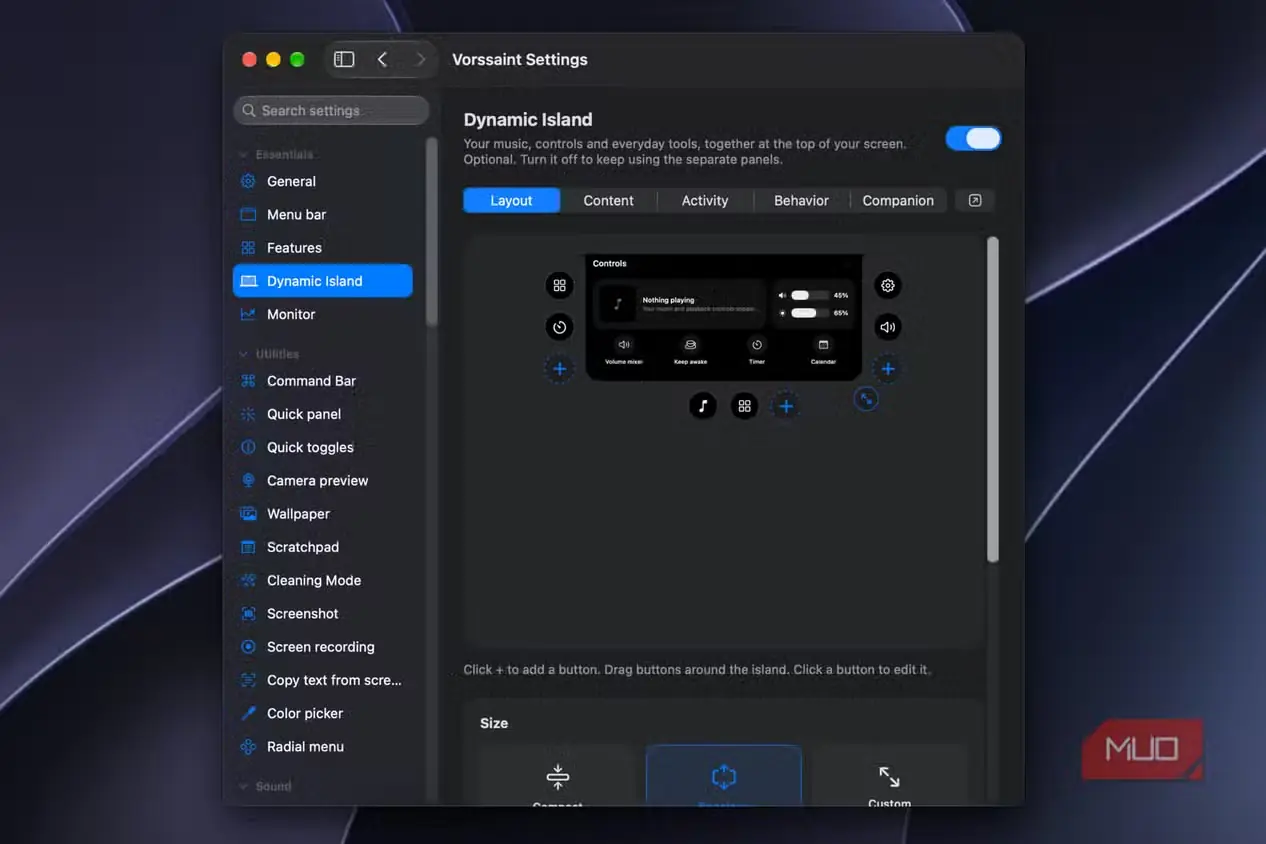Open the Behavior tab
This screenshot has width=1266, height=844.
click(801, 200)
